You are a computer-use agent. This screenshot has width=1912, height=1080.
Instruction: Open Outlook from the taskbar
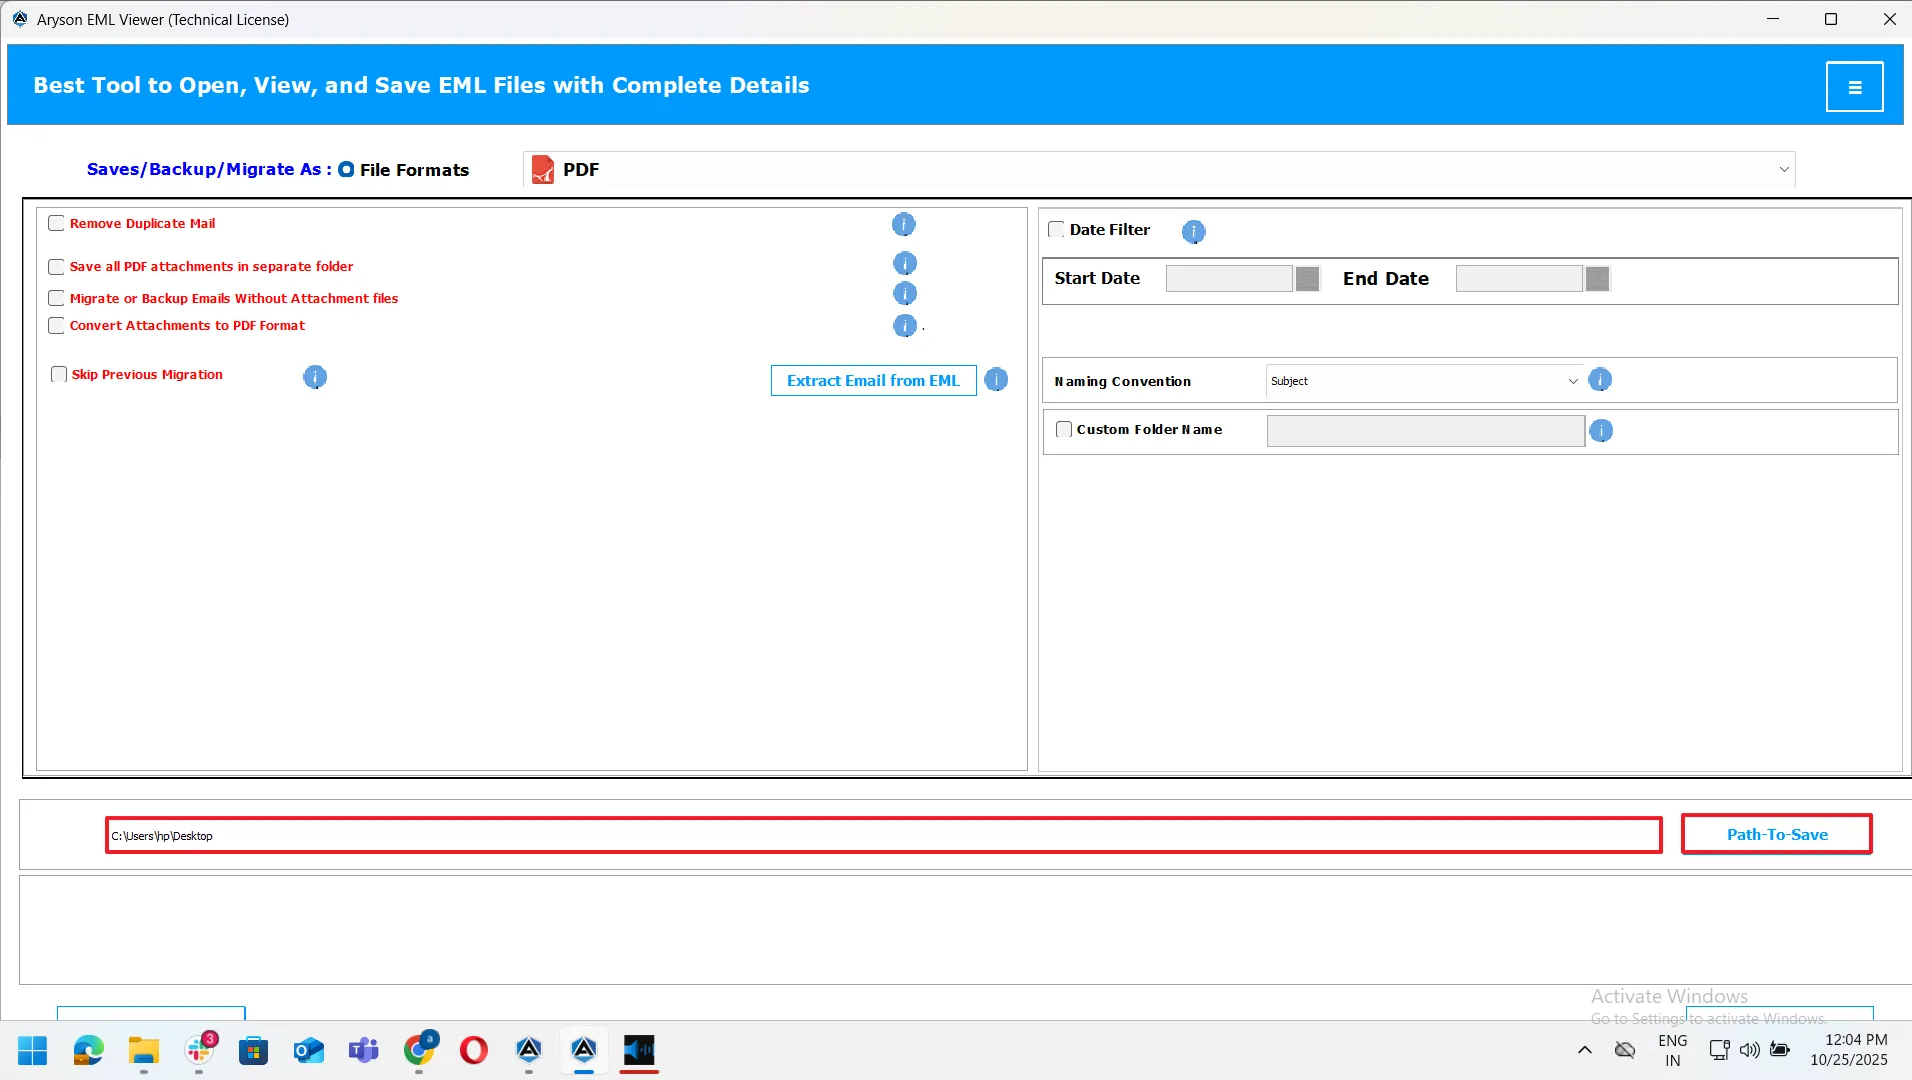309,1051
